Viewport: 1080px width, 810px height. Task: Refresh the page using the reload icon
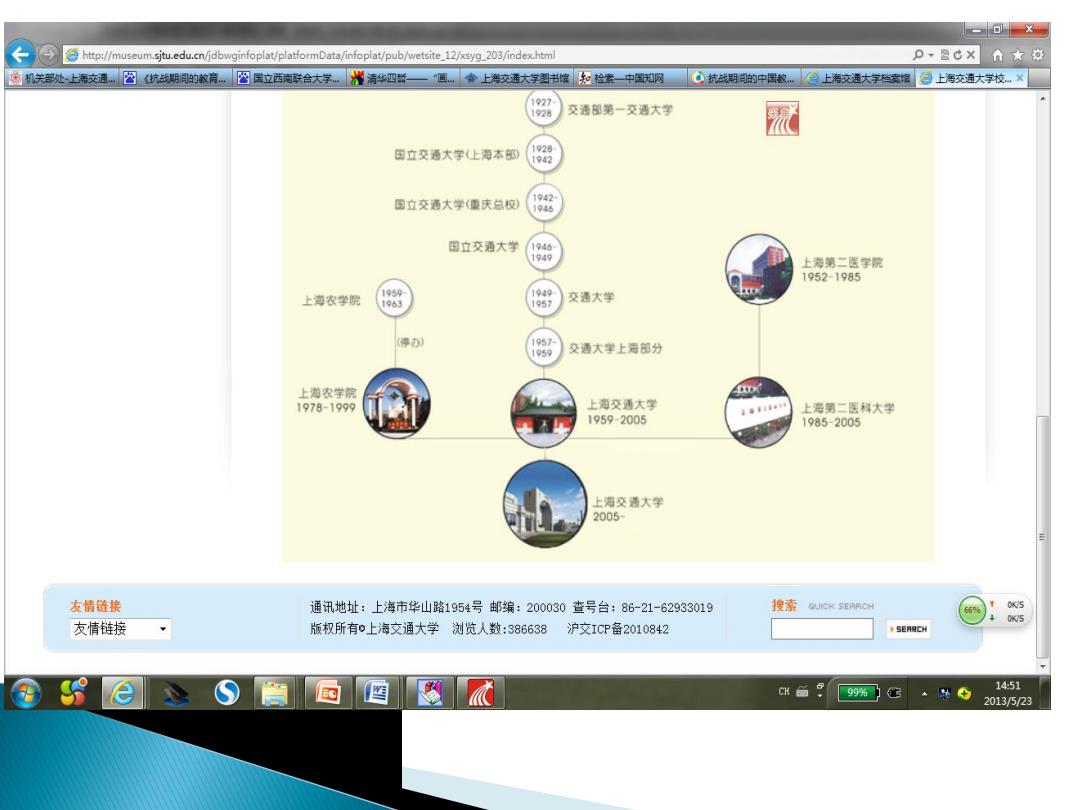tap(957, 54)
